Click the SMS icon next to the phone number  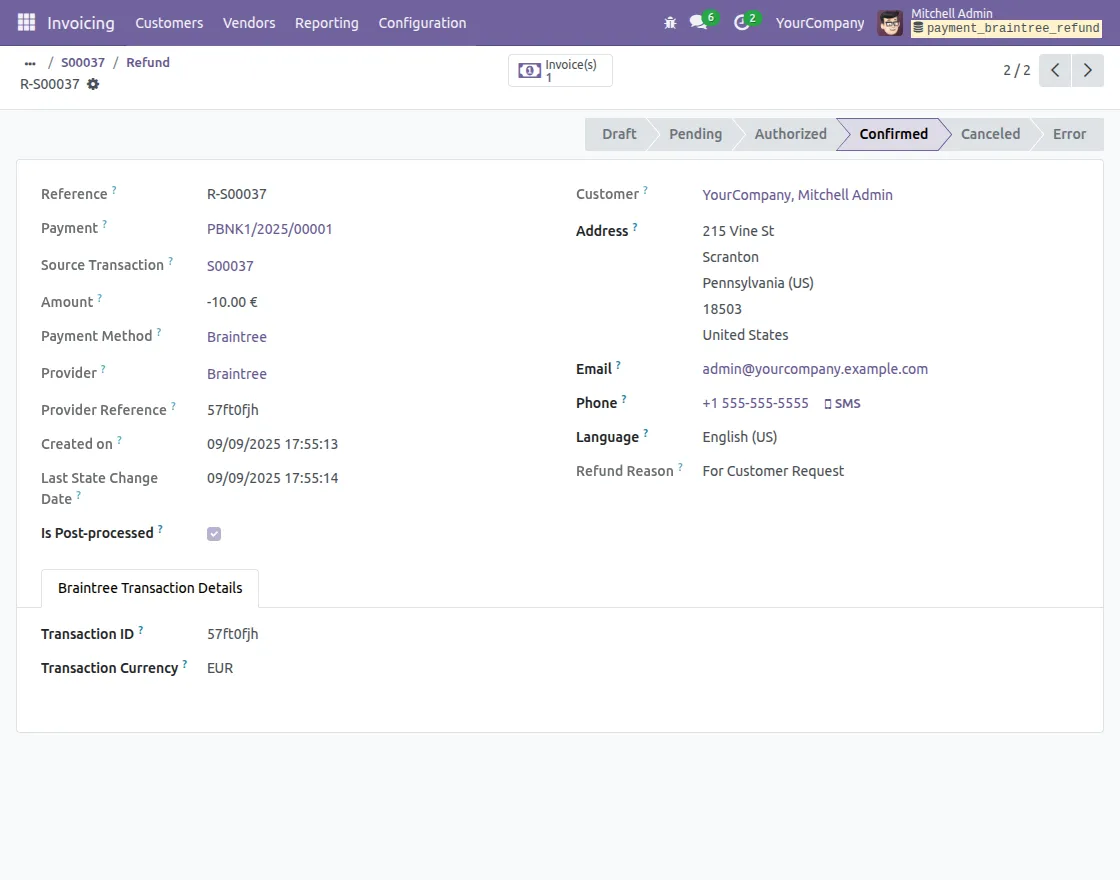843,403
